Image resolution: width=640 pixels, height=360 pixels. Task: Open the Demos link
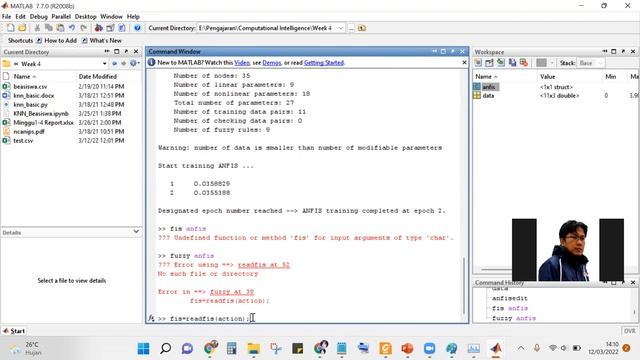272,62
